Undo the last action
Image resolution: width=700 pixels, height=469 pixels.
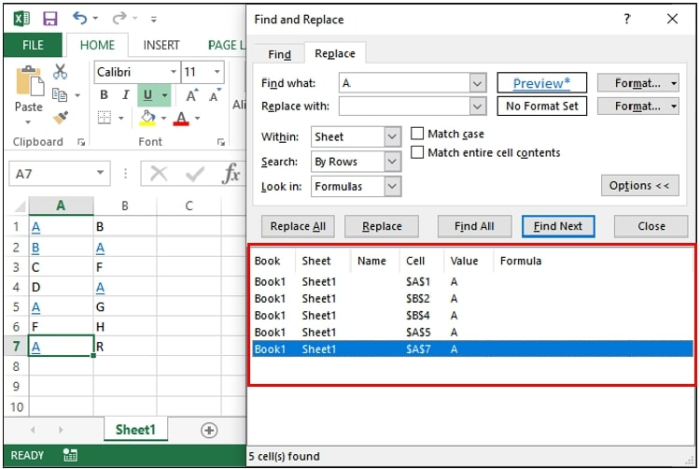tap(79, 18)
